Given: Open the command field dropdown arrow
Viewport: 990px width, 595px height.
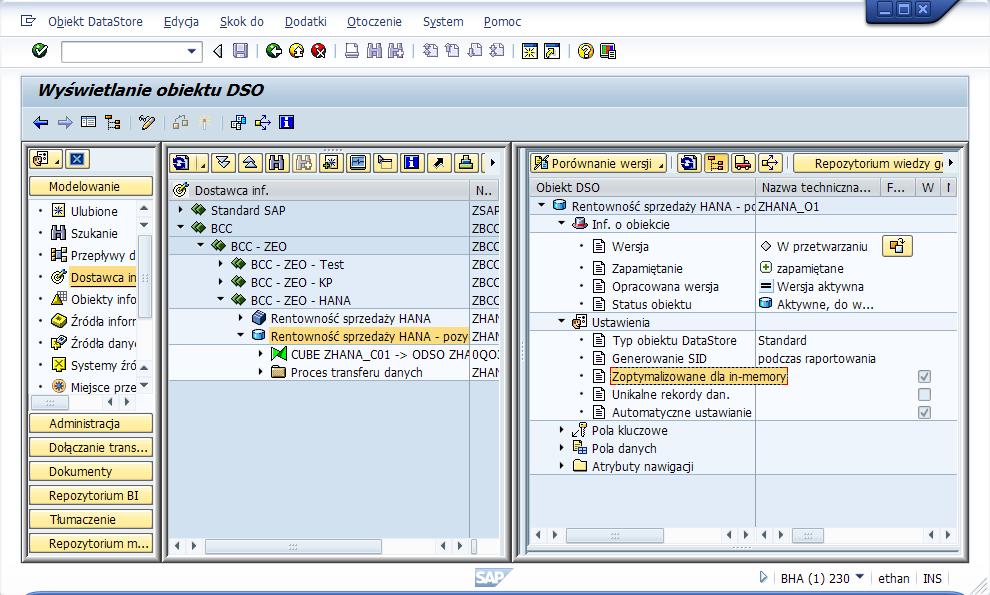Looking at the screenshot, I should [x=192, y=51].
